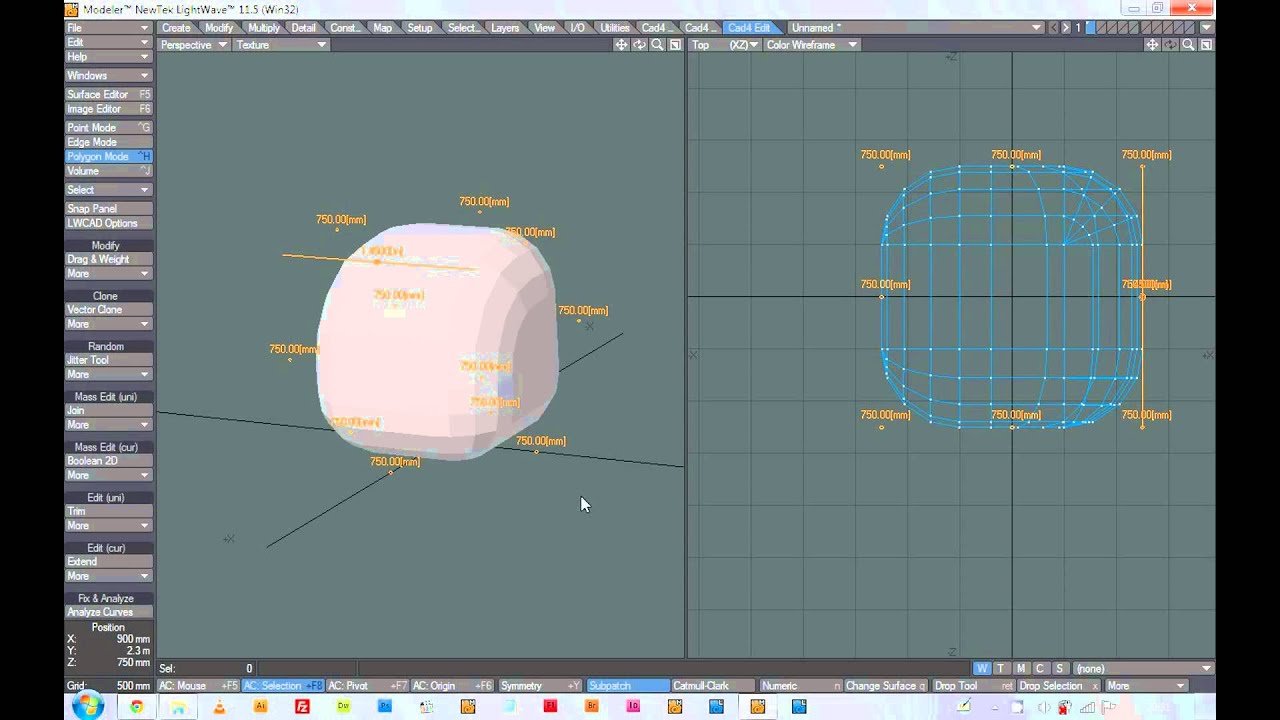Open the Texture render style dropdown
Viewport: 1280px width, 720px height.
click(x=281, y=45)
